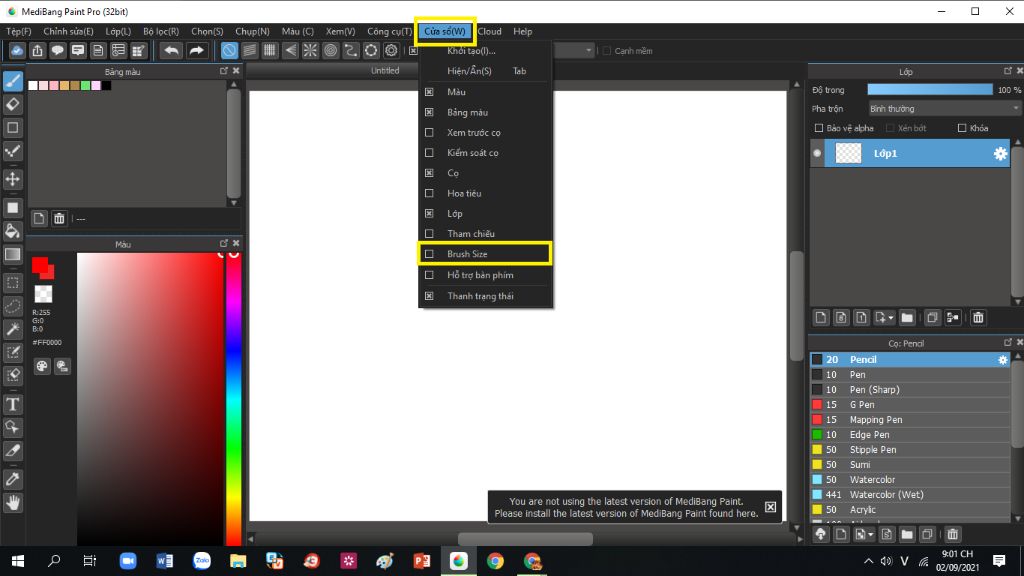Open the Tệp(F) menu
The image size is (1024, 576).
(18, 31)
